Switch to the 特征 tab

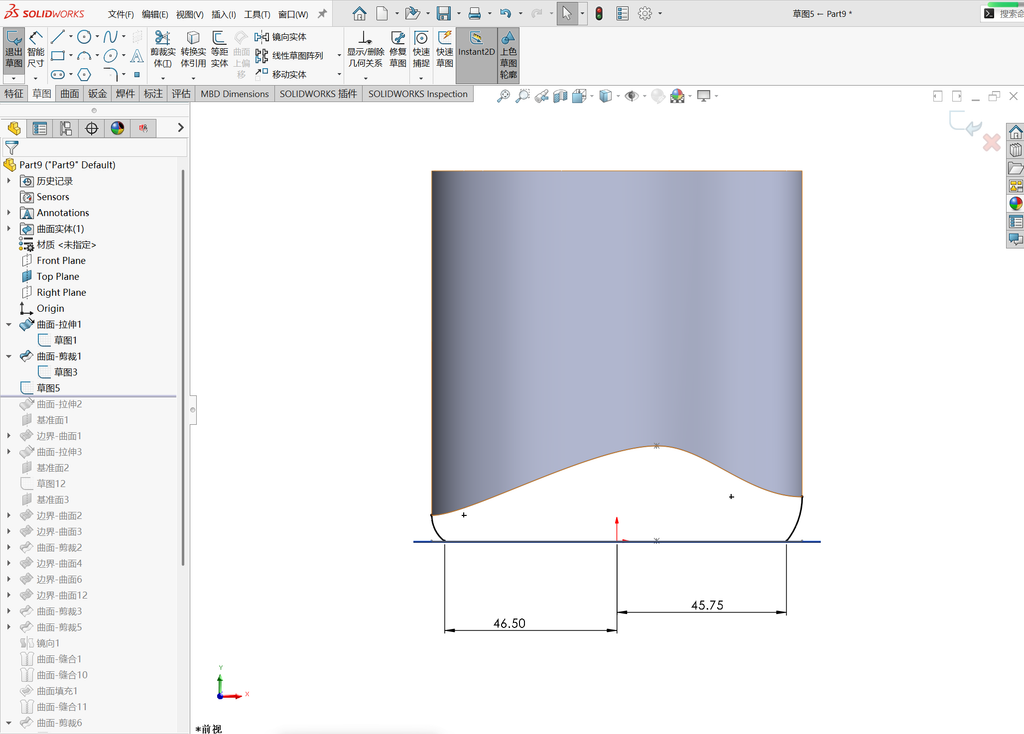(14, 93)
